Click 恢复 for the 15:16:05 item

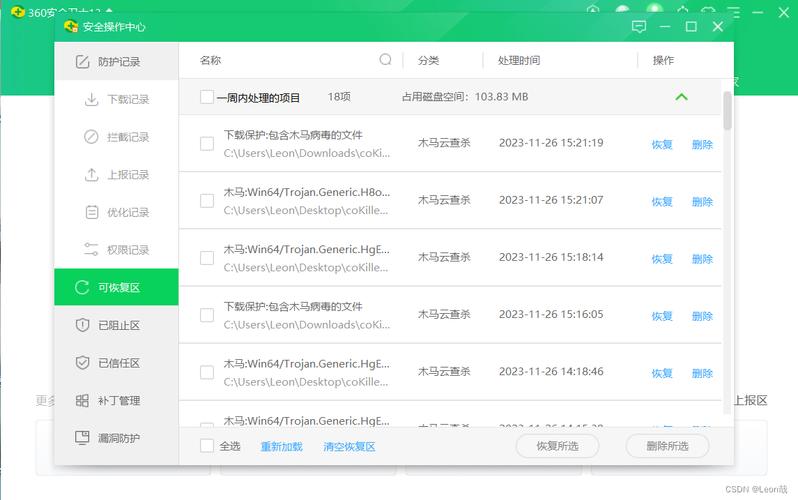tap(662, 316)
